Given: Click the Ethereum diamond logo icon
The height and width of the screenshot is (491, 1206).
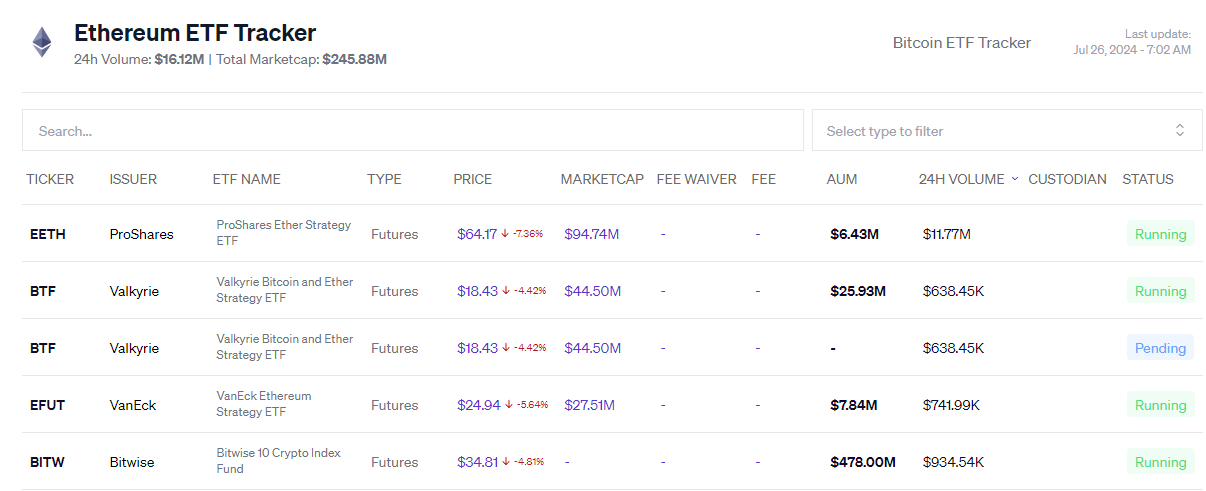Looking at the screenshot, I should (x=41, y=42).
